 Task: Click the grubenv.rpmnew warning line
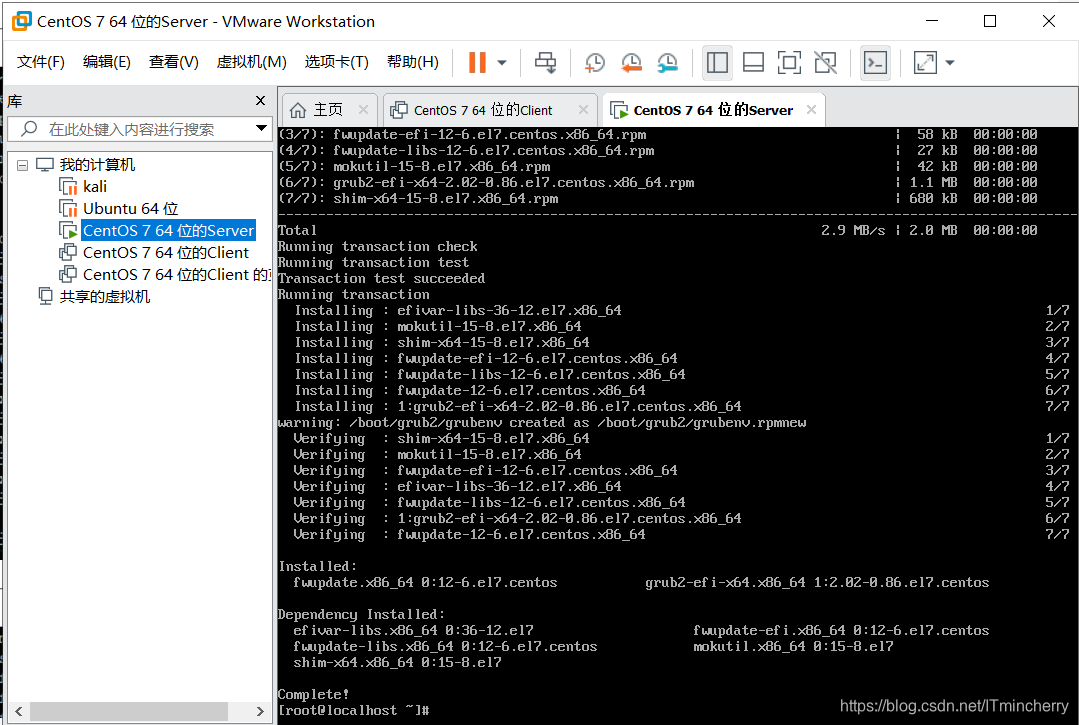coord(542,422)
